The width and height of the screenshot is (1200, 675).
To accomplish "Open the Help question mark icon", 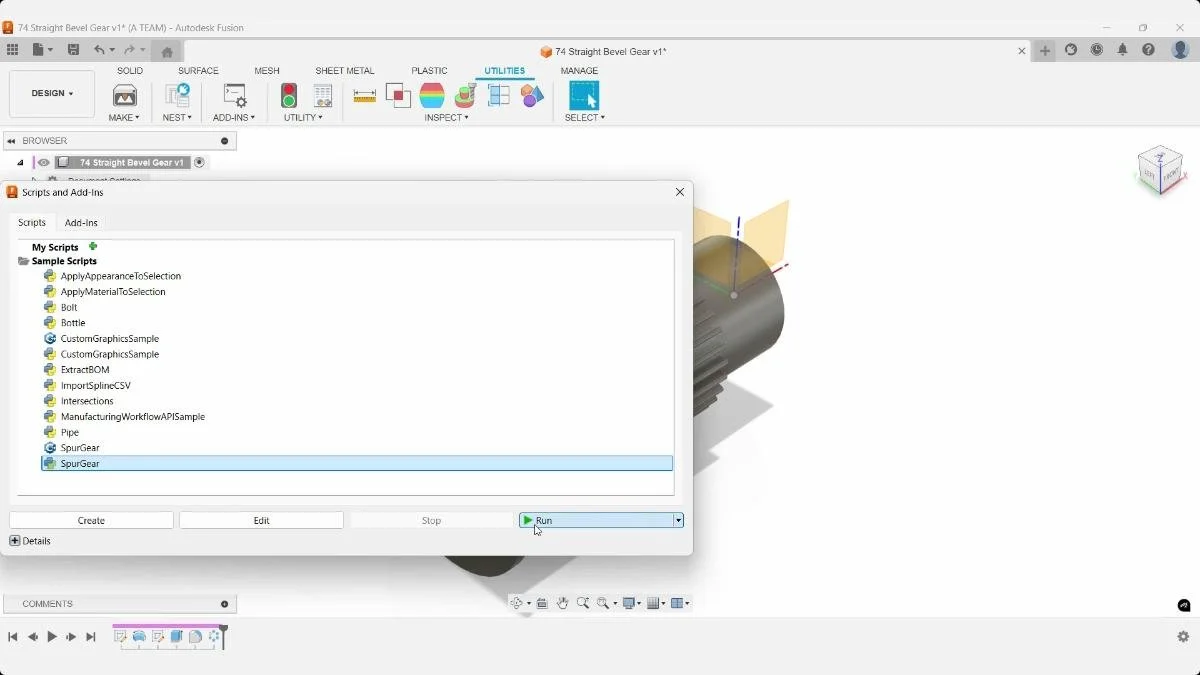I will (1148, 50).
